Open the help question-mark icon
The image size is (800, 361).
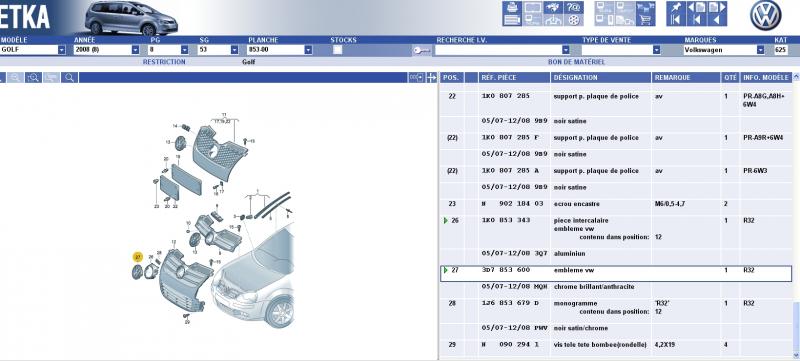(x=574, y=8)
